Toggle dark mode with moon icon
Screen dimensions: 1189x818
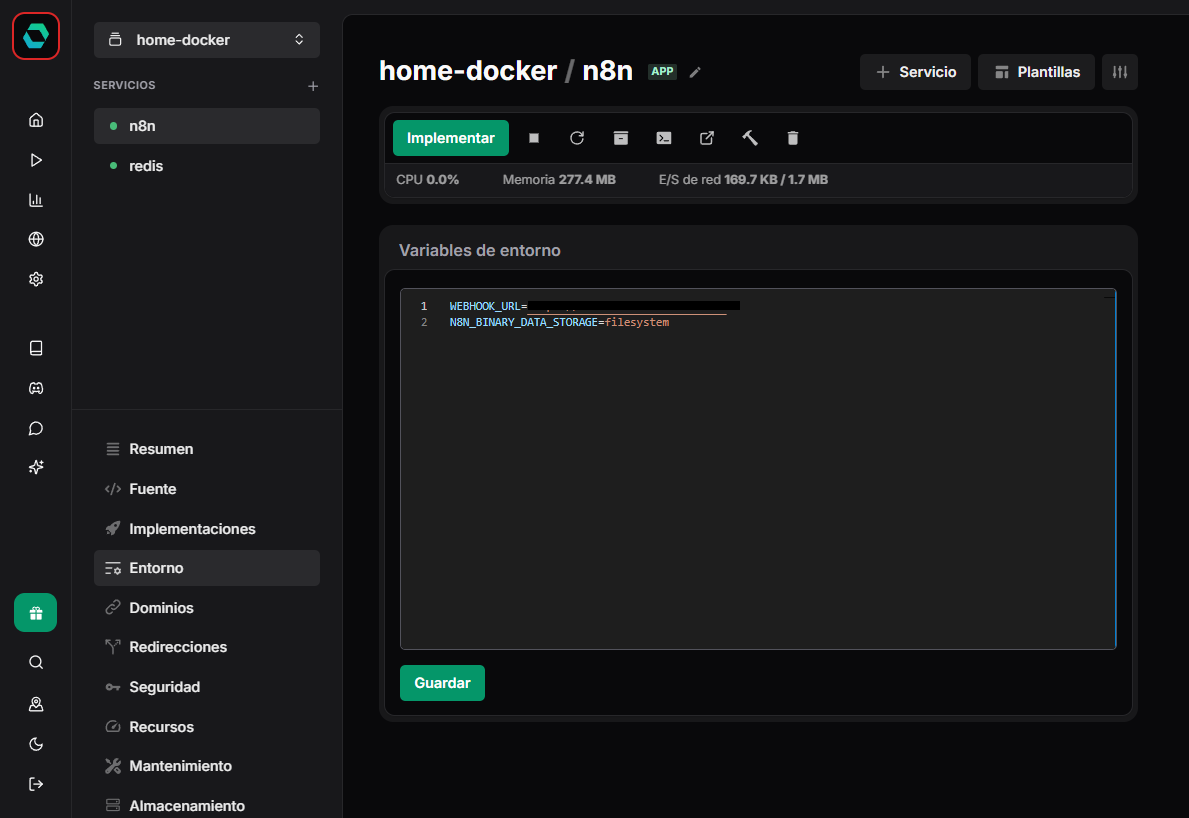pos(36,744)
